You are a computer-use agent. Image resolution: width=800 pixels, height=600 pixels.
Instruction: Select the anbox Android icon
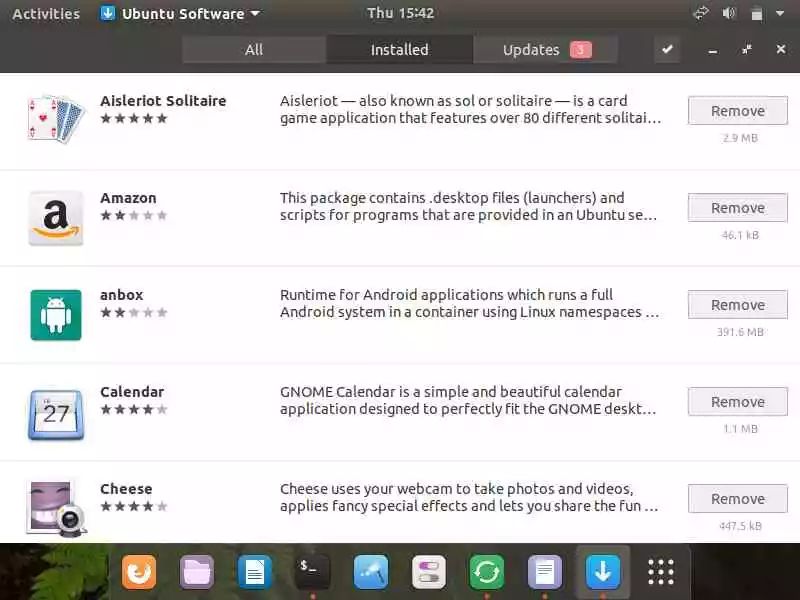(56, 315)
